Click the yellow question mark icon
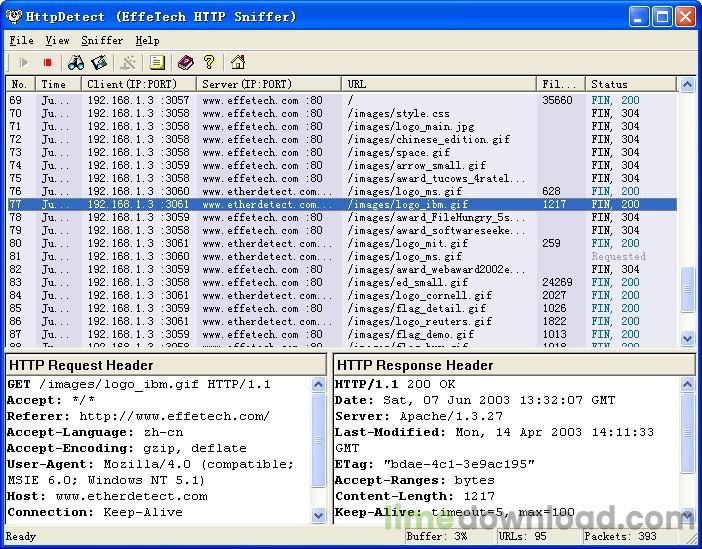 [209, 63]
